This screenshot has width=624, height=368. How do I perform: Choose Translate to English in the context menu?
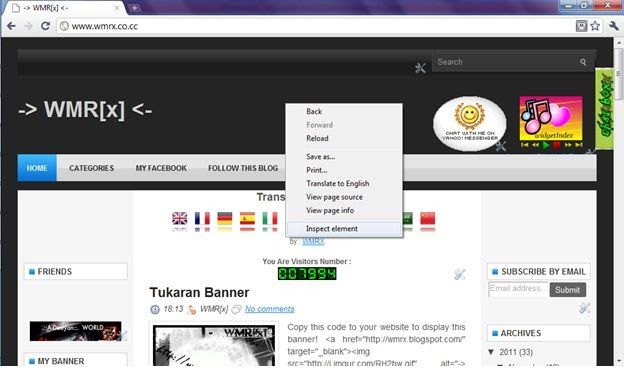coord(338,183)
